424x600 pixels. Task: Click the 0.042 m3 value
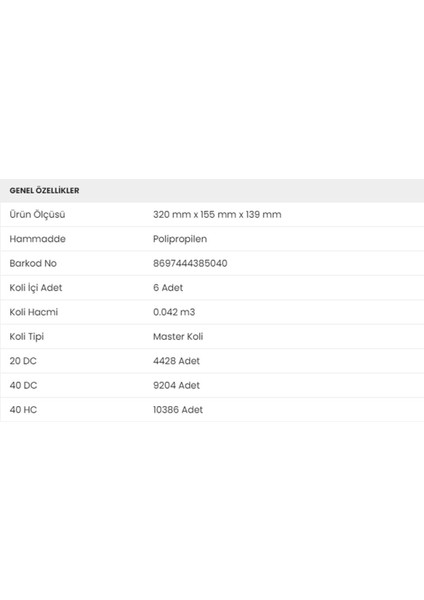tap(174, 312)
